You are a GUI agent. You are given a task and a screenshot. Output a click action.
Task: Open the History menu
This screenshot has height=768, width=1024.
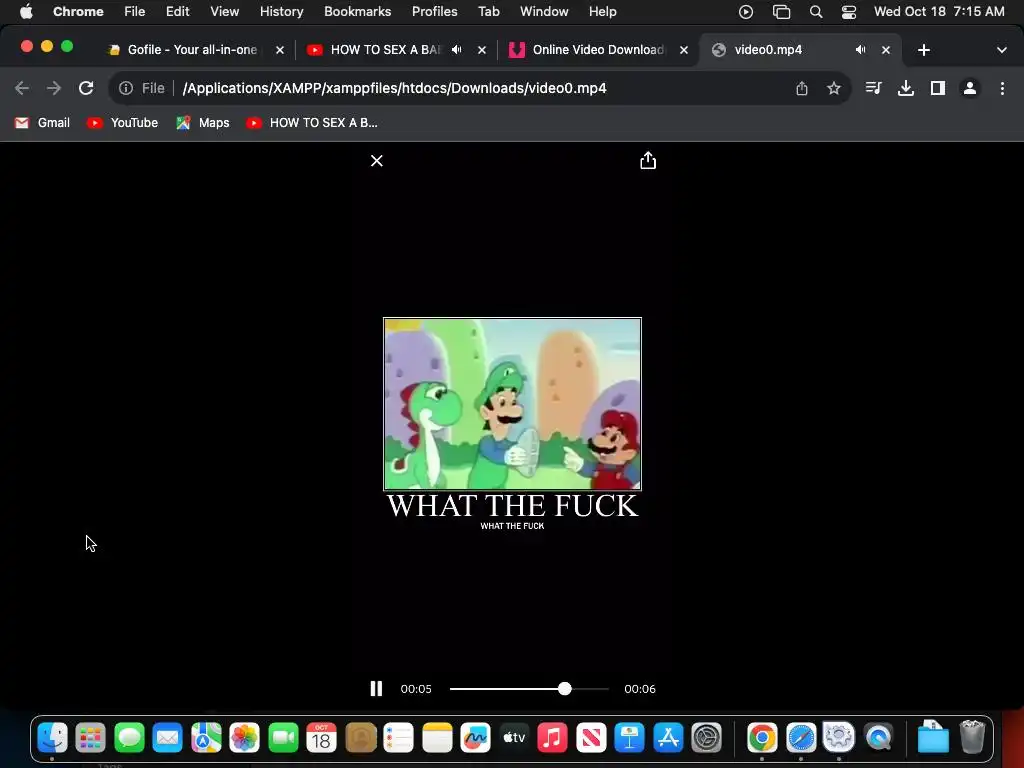point(281,12)
